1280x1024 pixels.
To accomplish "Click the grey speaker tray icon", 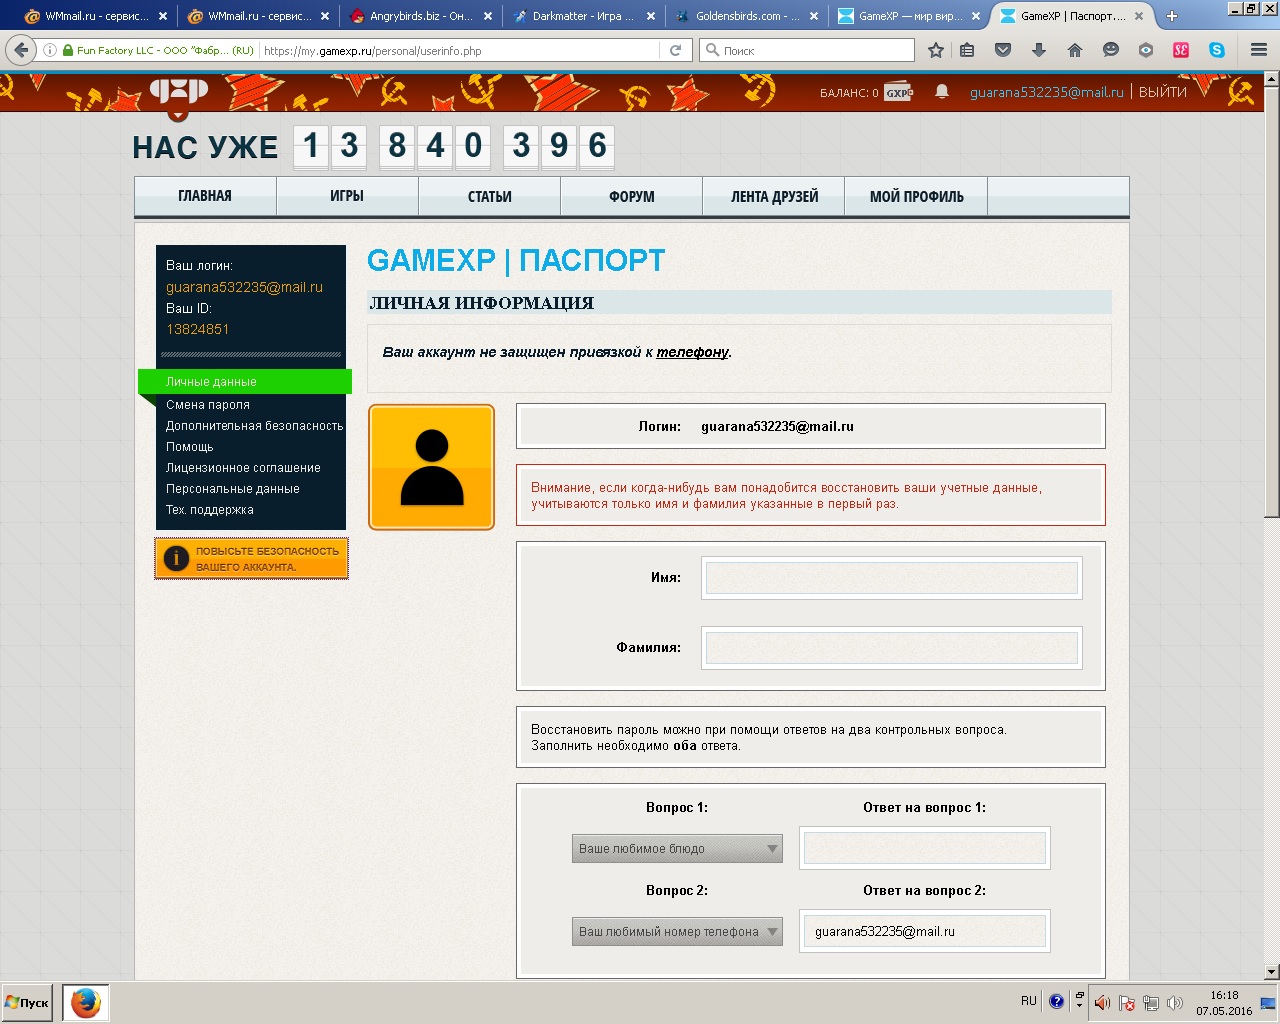I will pyautogui.click(x=1175, y=1002).
